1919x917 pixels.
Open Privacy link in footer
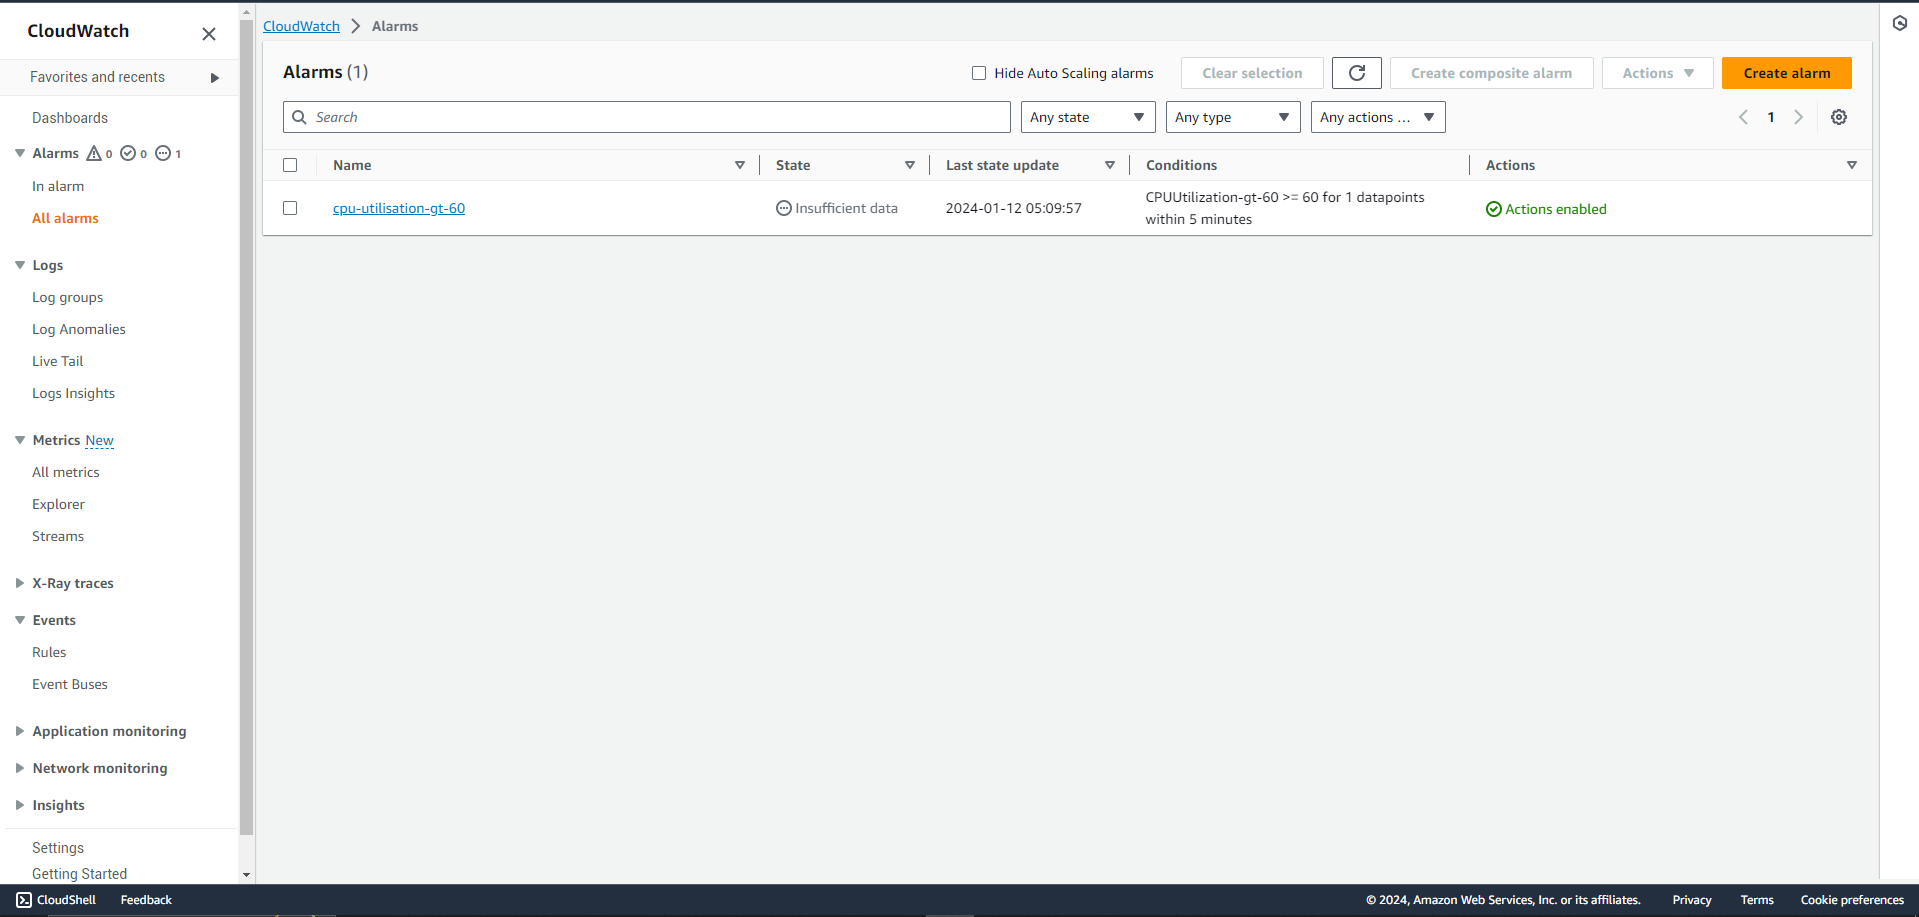coord(1692,900)
